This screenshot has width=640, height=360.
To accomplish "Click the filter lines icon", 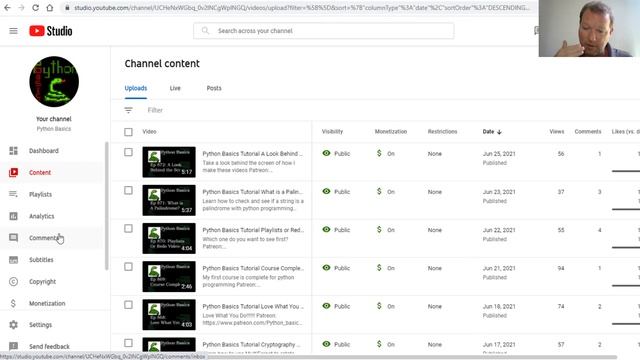I will 128,110.
